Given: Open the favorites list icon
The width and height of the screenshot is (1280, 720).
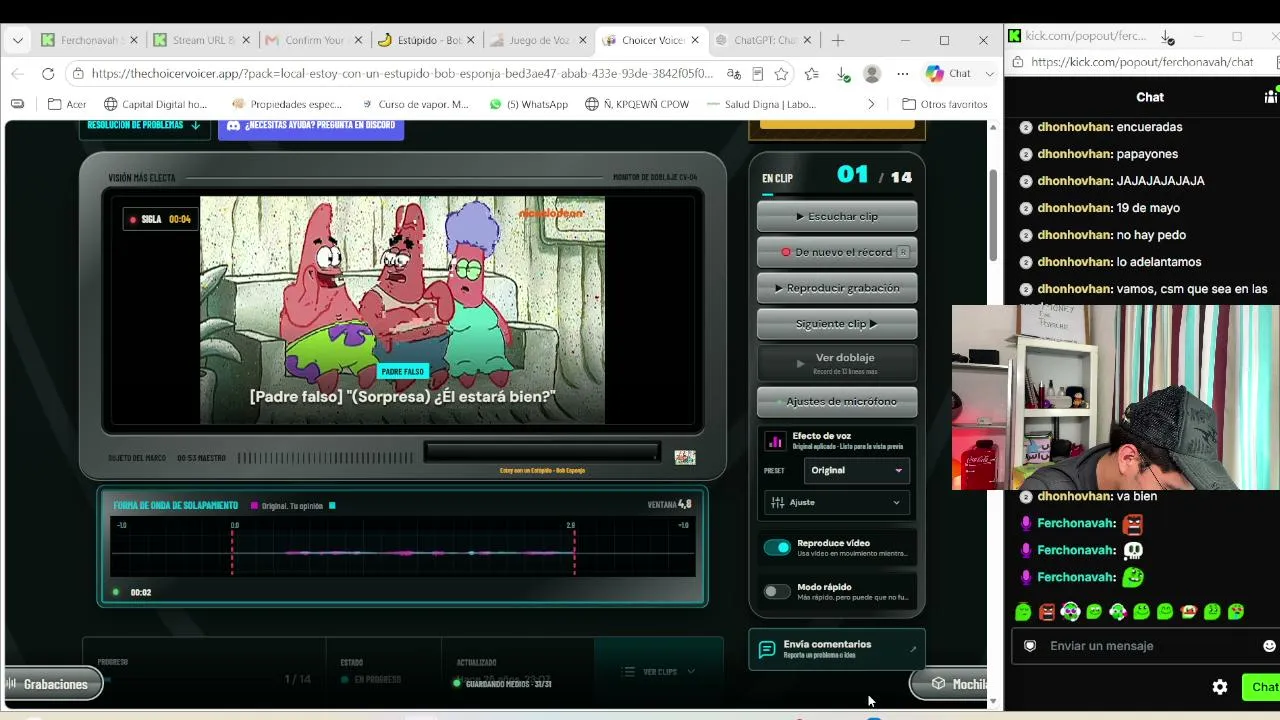Looking at the screenshot, I should tap(811, 73).
